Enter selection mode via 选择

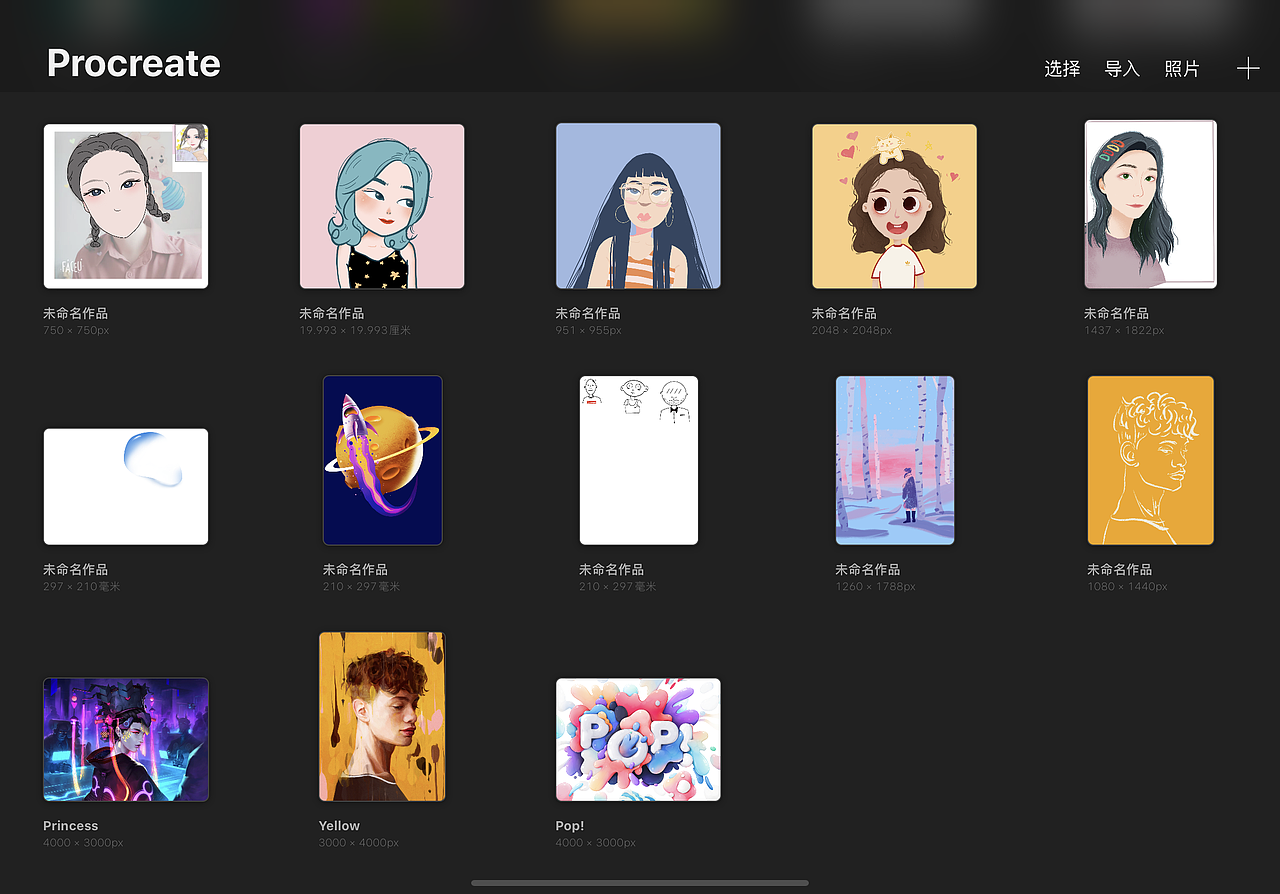pos(1061,69)
